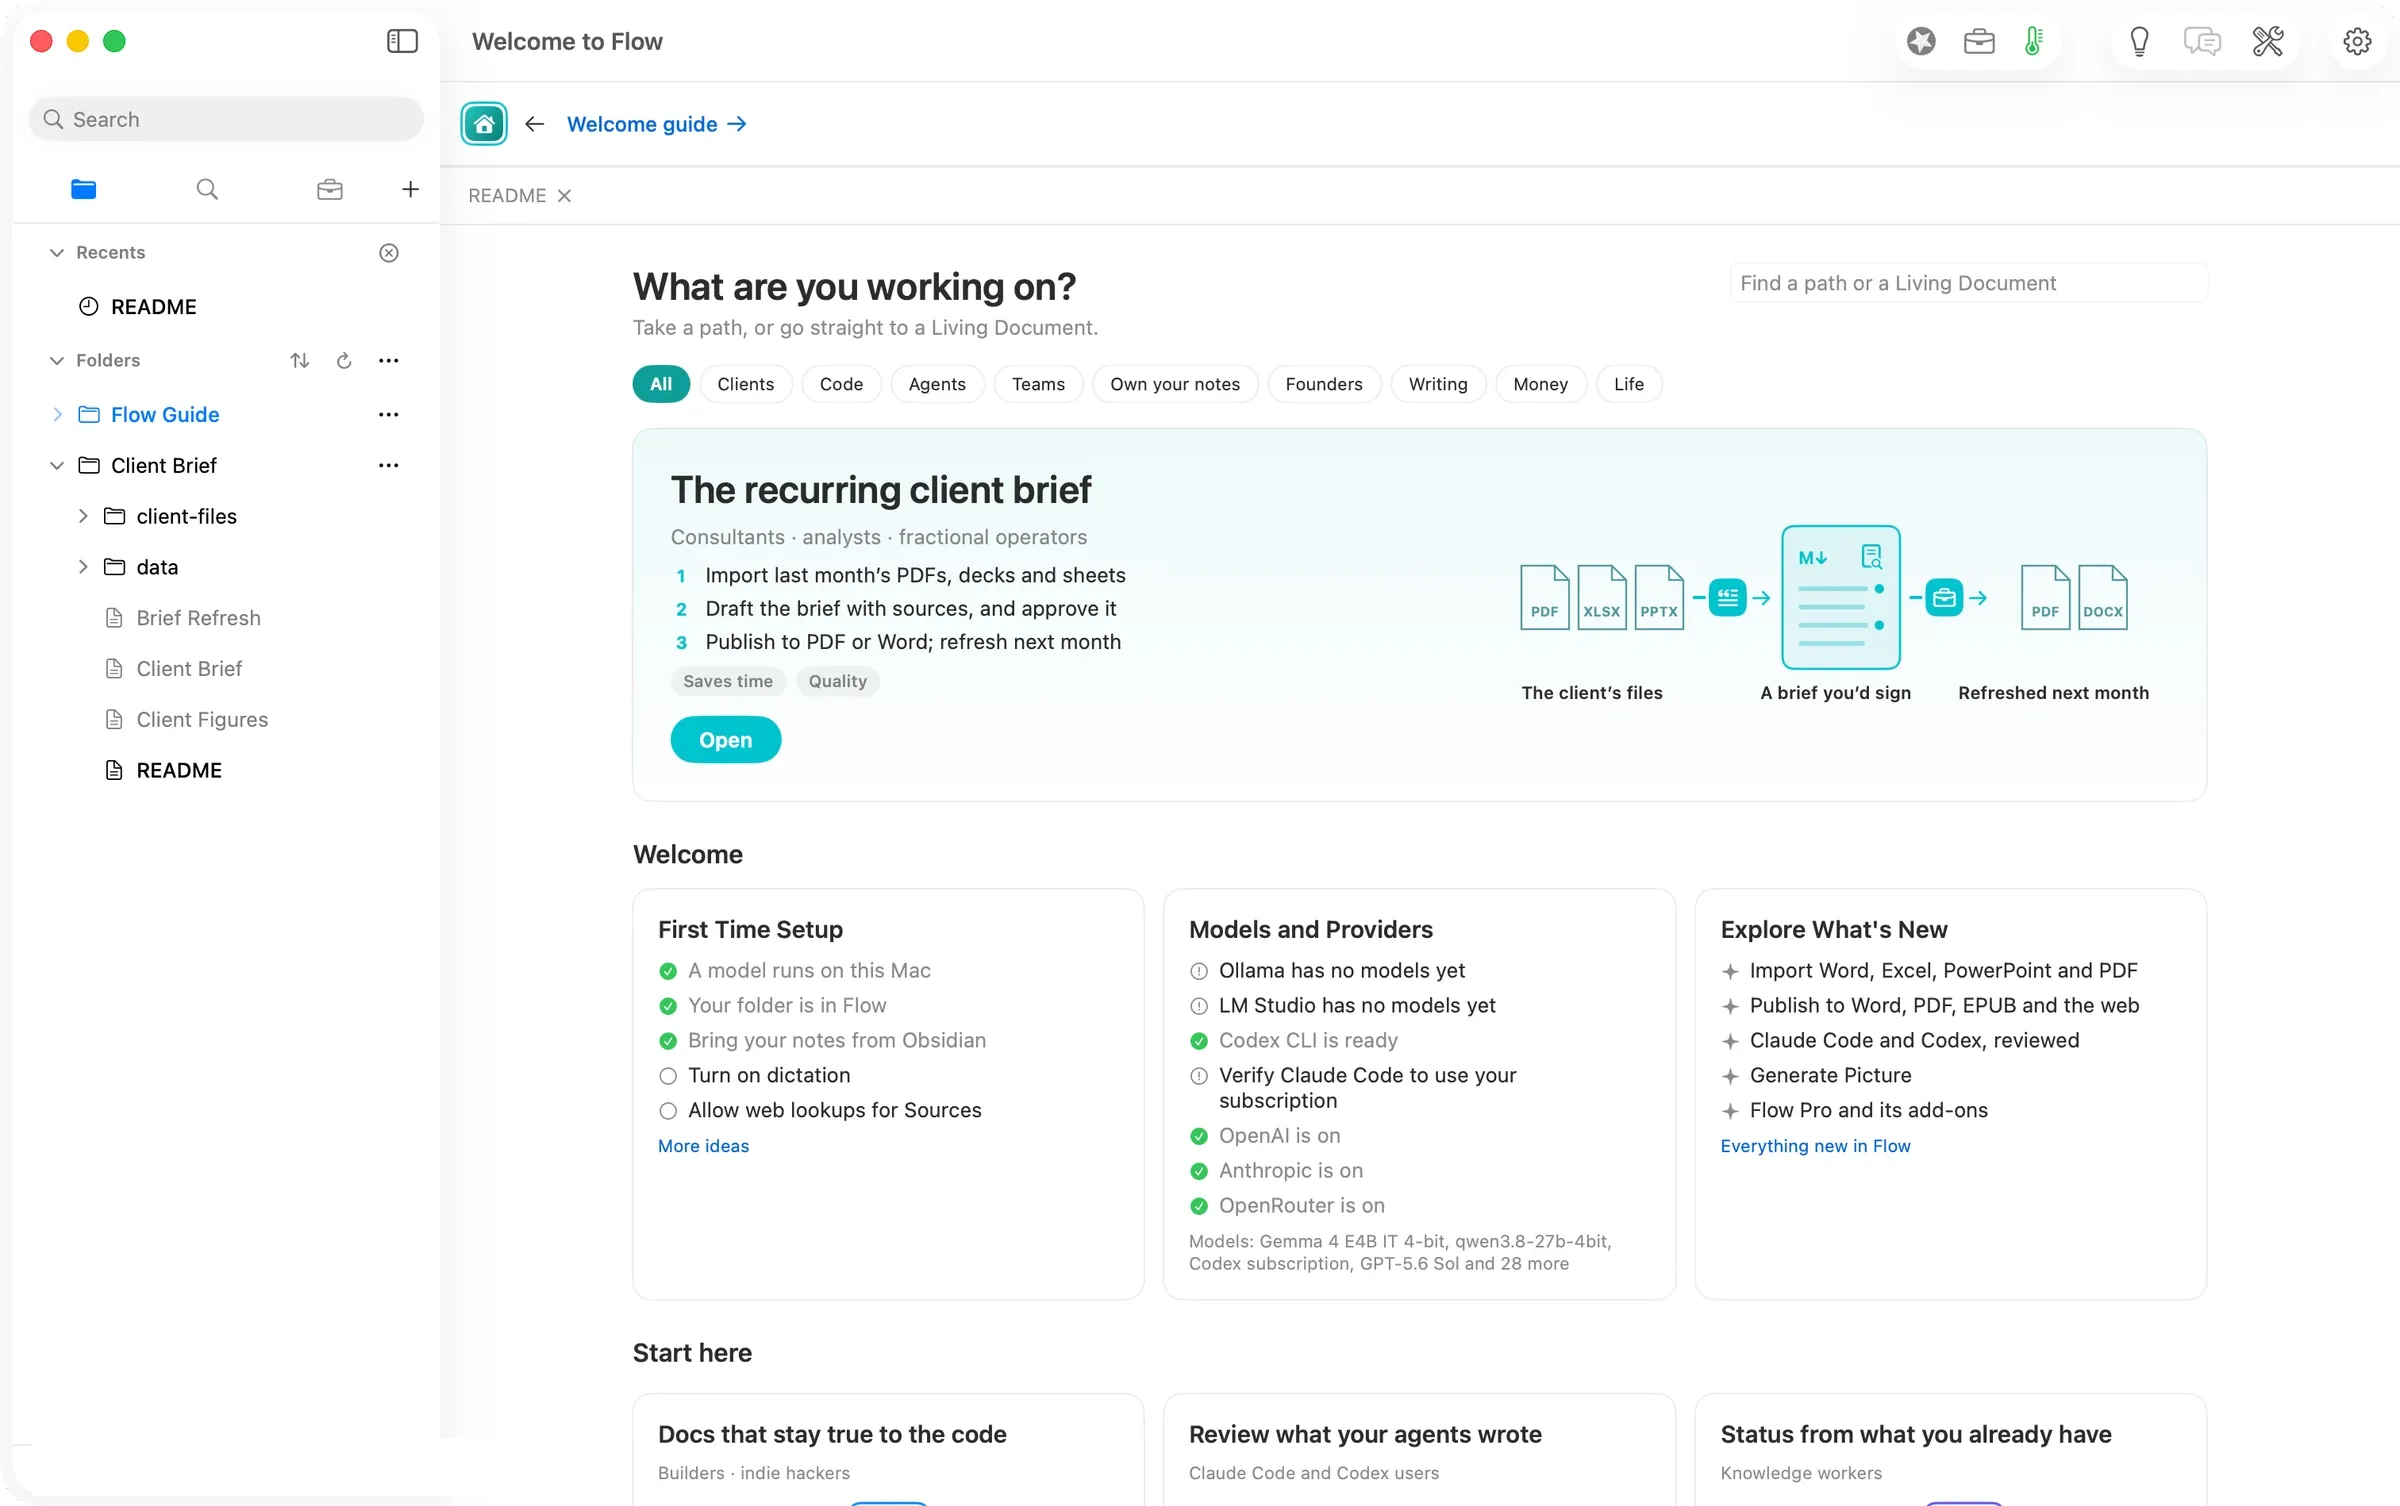Close the README tab
The image size is (2400, 1506).
coord(565,196)
